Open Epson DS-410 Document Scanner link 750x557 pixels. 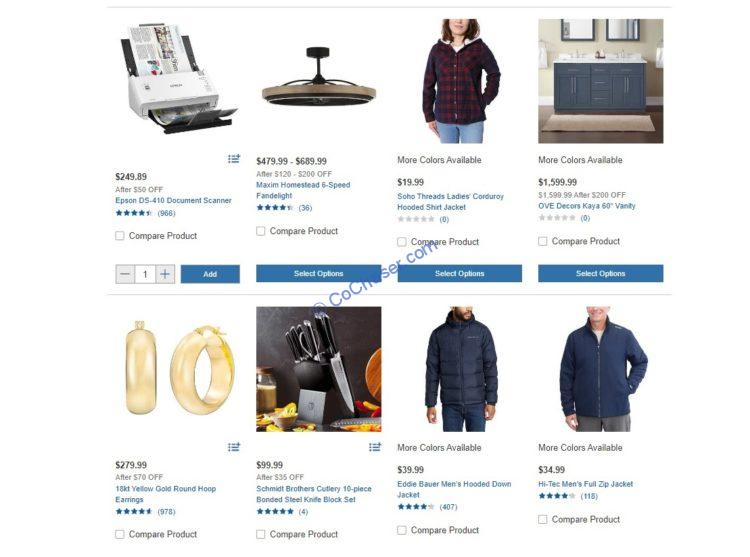[x=173, y=200]
